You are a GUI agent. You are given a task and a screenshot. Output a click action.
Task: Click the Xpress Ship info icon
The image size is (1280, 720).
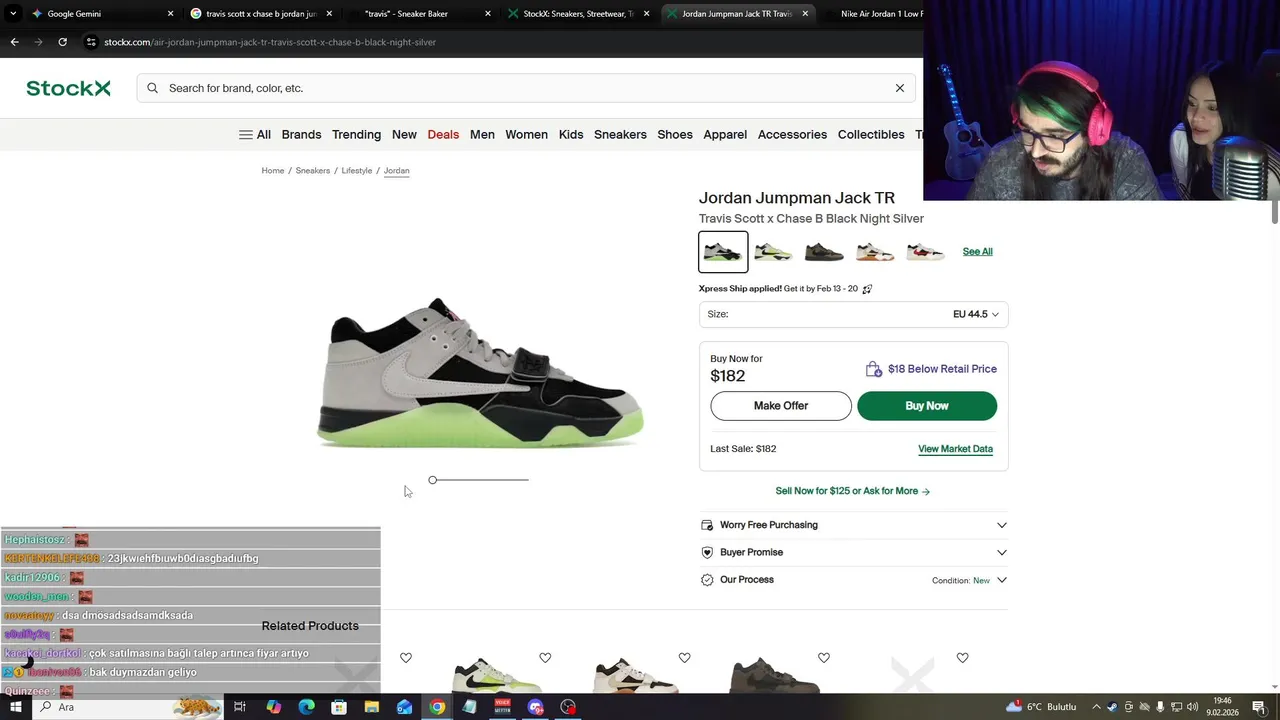coord(867,289)
